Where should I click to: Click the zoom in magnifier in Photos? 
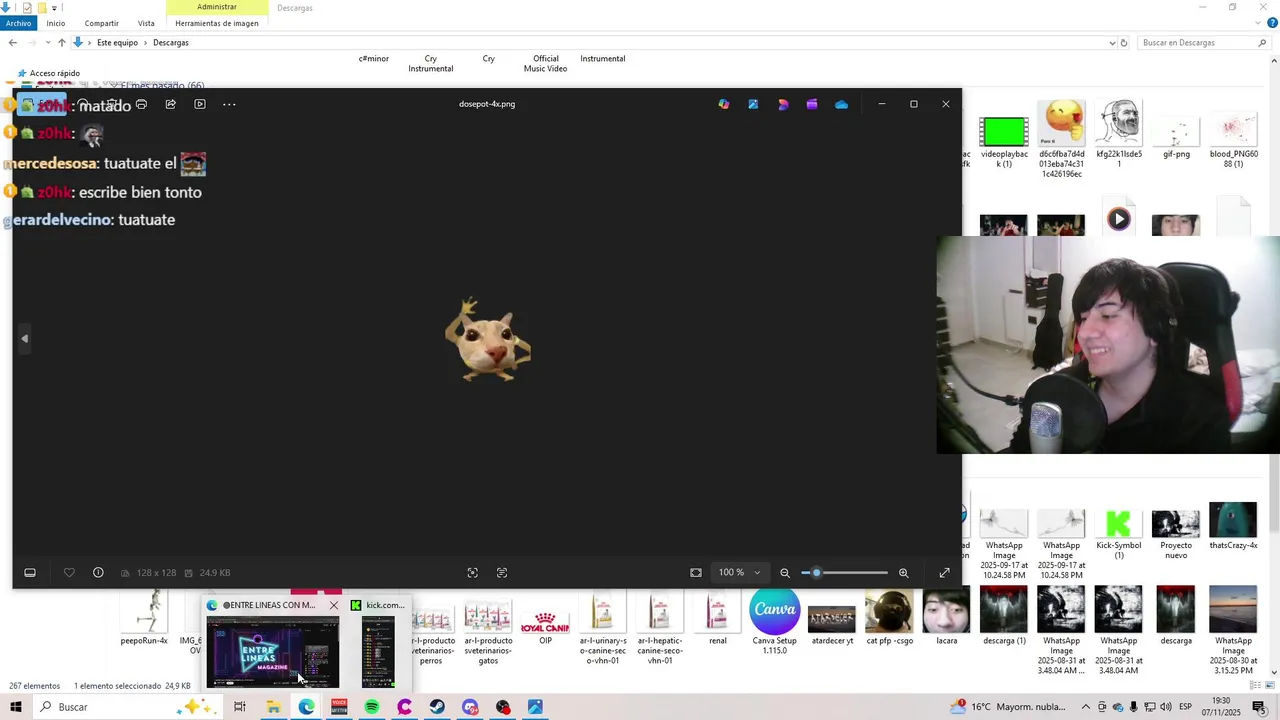pos(903,573)
